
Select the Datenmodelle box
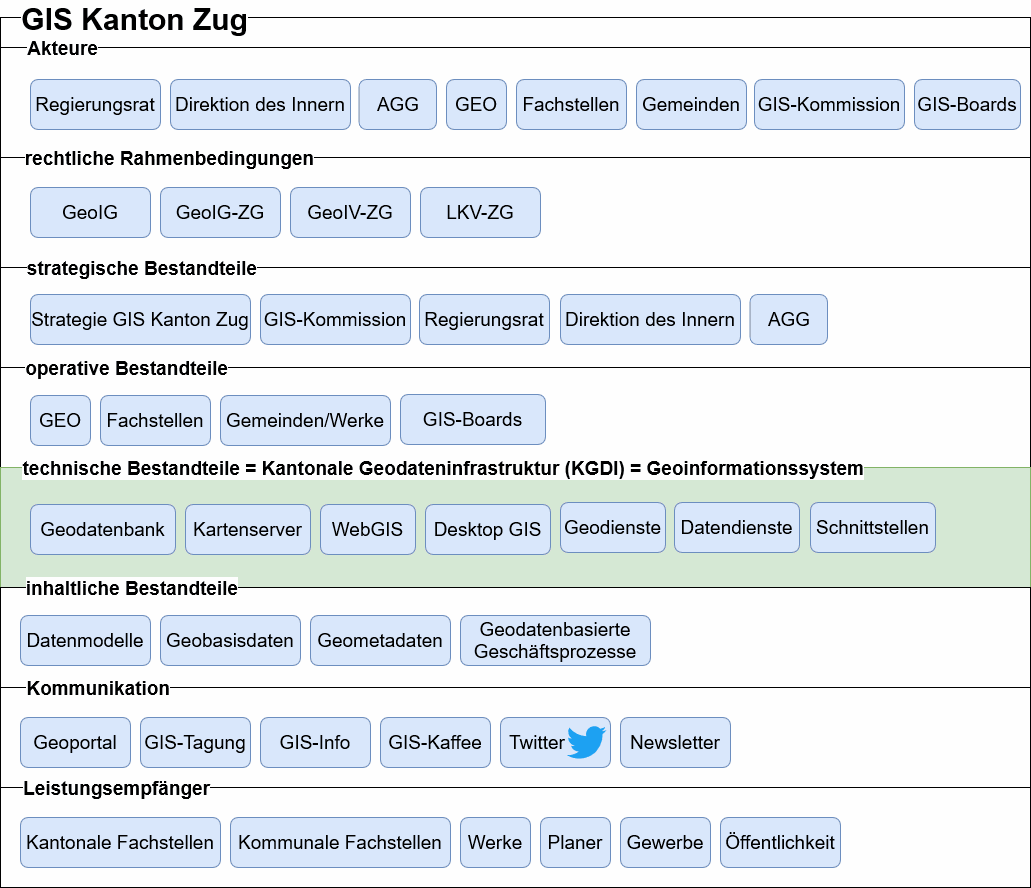[85, 640]
